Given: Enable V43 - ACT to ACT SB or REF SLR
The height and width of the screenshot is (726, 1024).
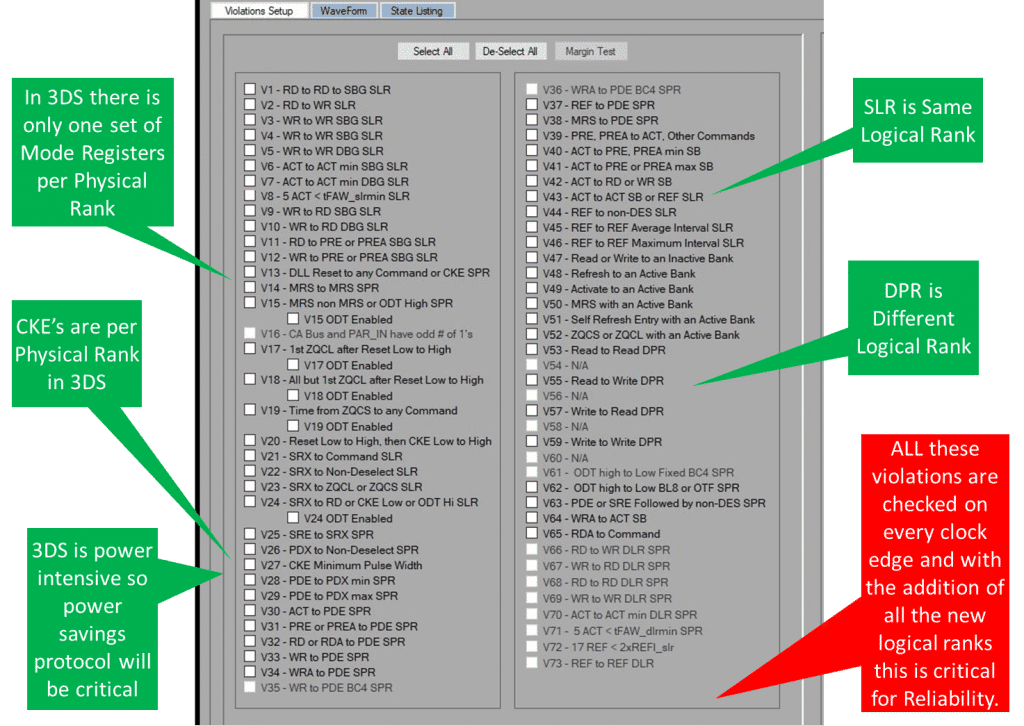Looking at the screenshot, I should point(533,196).
